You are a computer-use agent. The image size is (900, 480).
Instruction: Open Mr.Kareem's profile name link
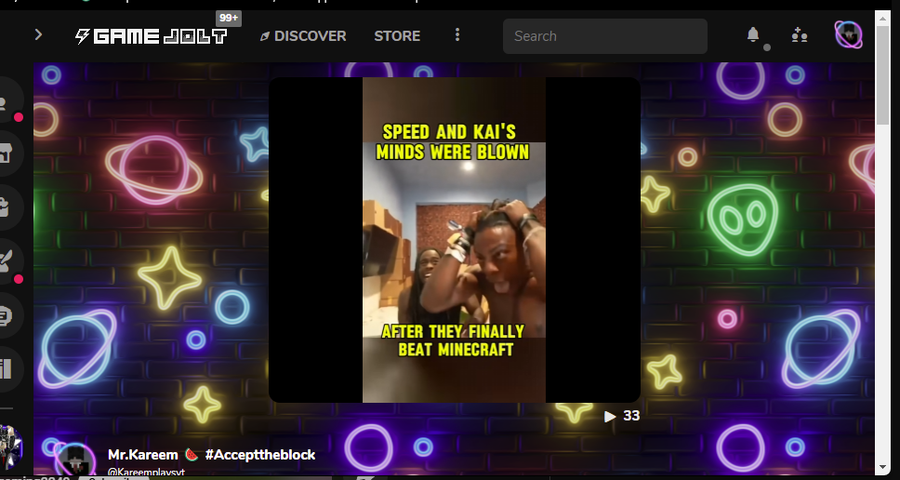[x=143, y=455]
